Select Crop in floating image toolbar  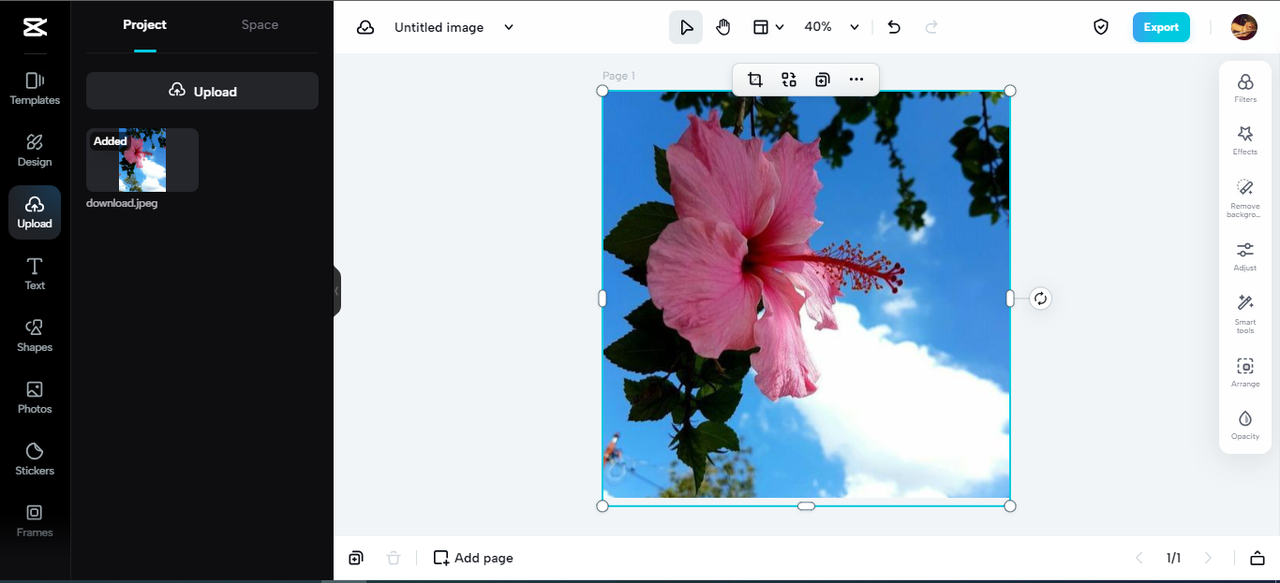pyautogui.click(x=755, y=80)
